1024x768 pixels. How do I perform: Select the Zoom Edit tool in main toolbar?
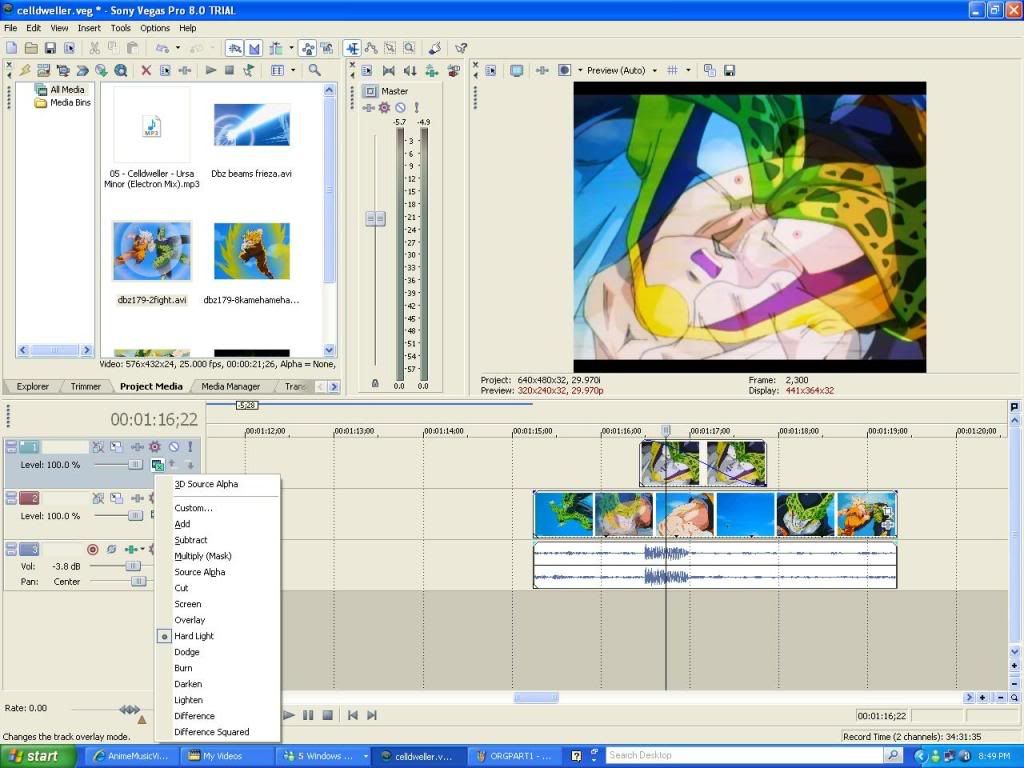[409, 48]
